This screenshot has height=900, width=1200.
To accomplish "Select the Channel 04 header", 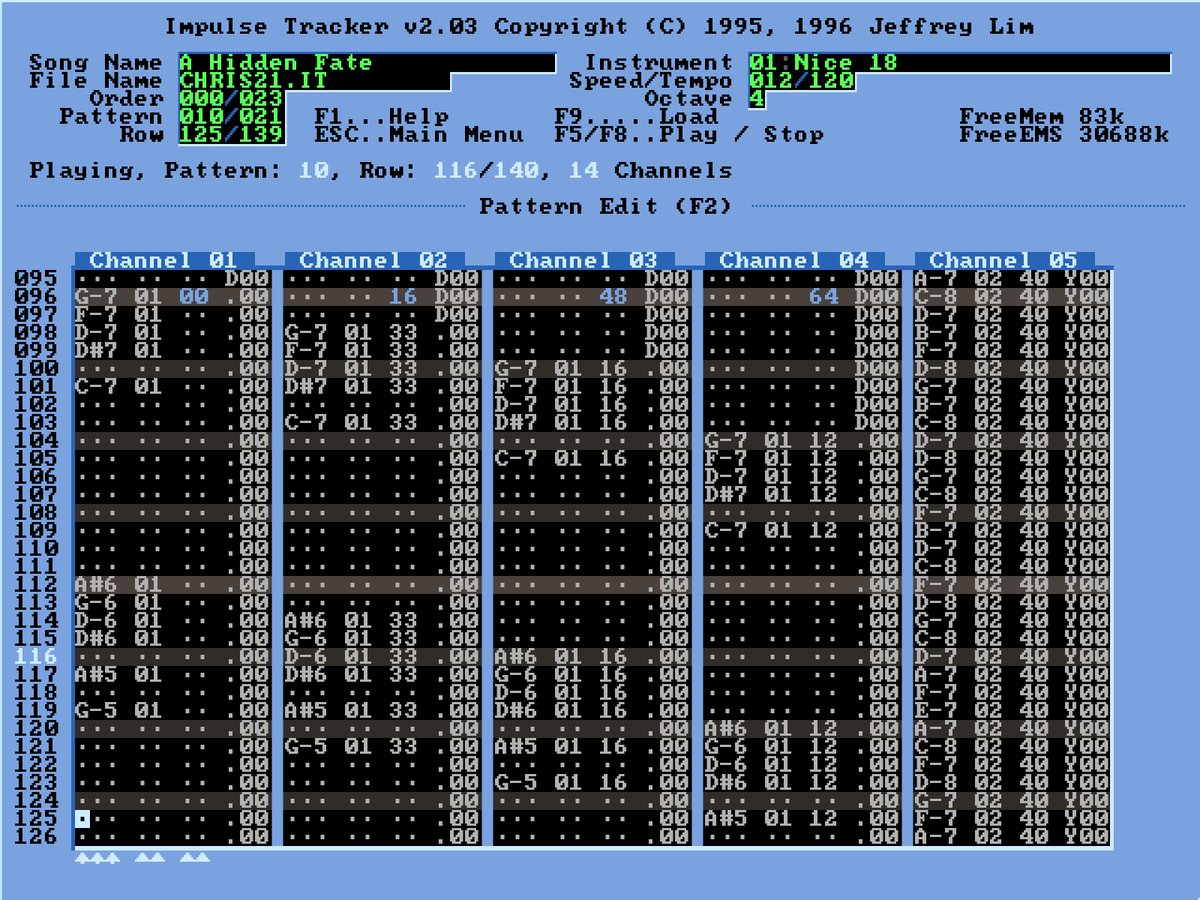I will (x=794, y=260).
